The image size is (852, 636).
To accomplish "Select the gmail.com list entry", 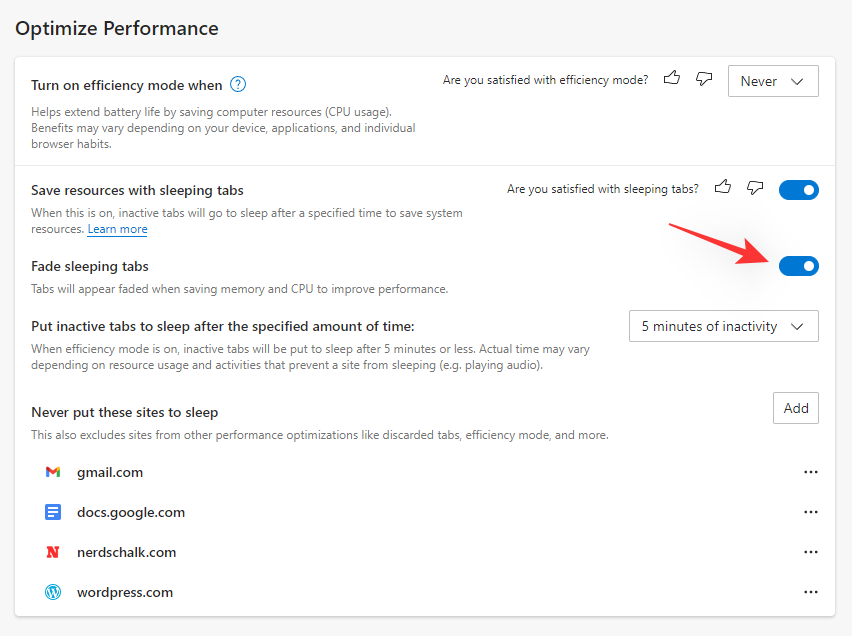I will pos(110,471).
